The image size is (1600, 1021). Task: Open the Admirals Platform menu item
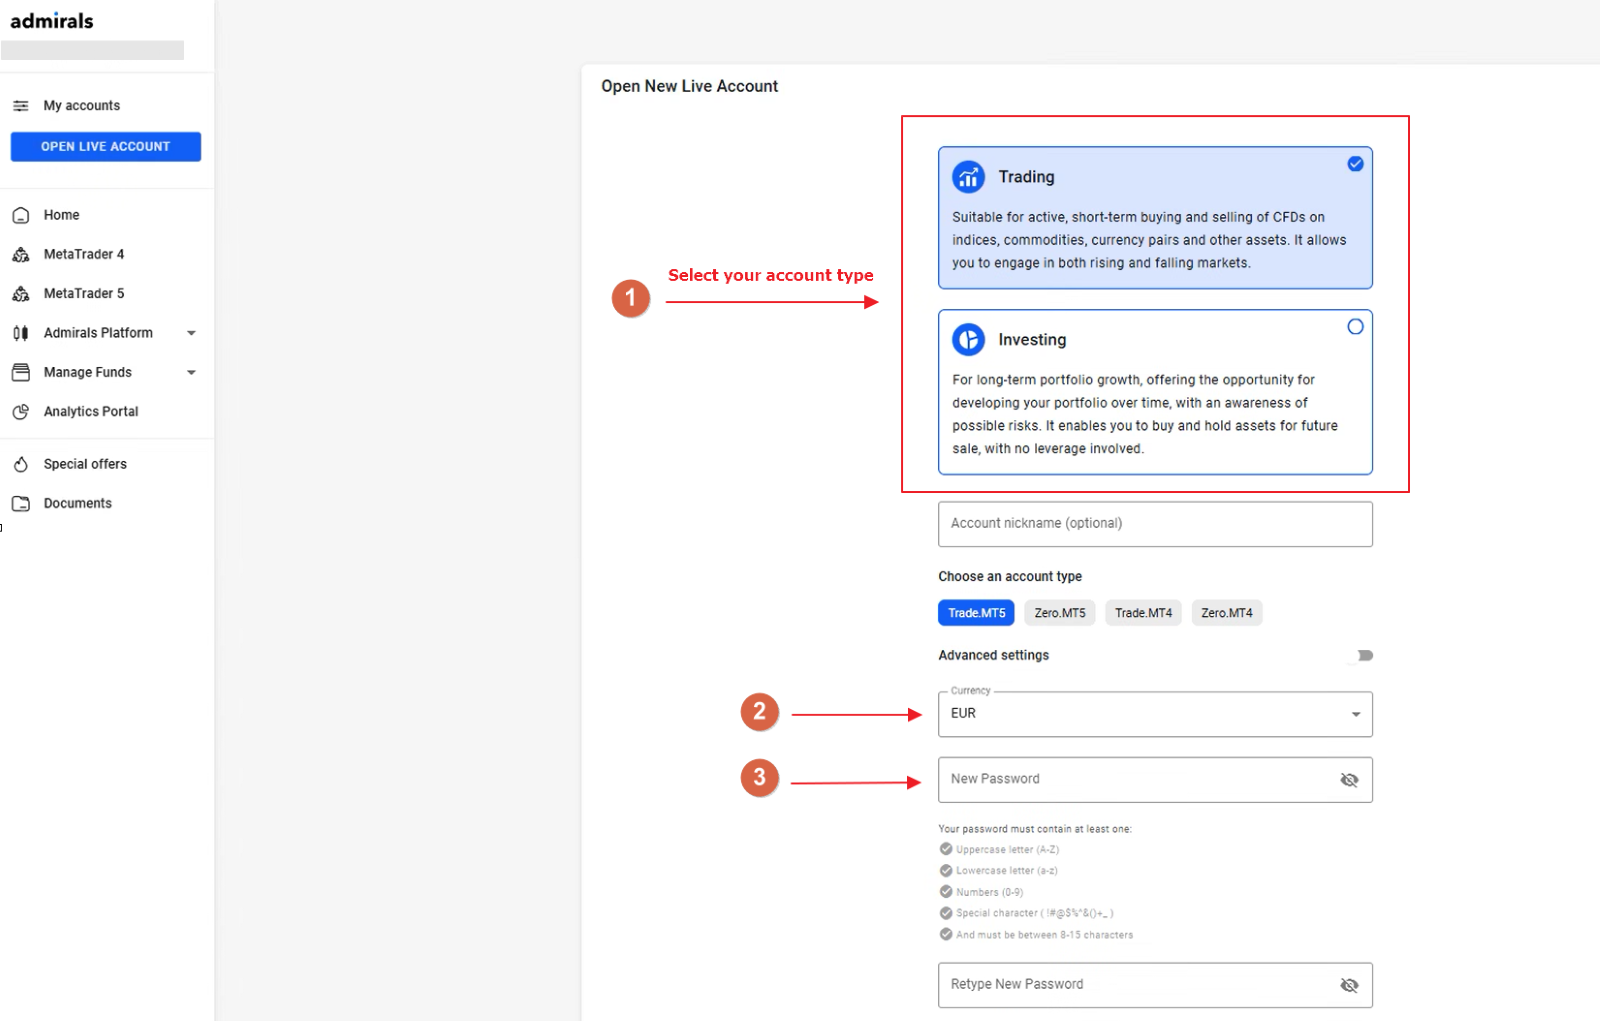98,333
